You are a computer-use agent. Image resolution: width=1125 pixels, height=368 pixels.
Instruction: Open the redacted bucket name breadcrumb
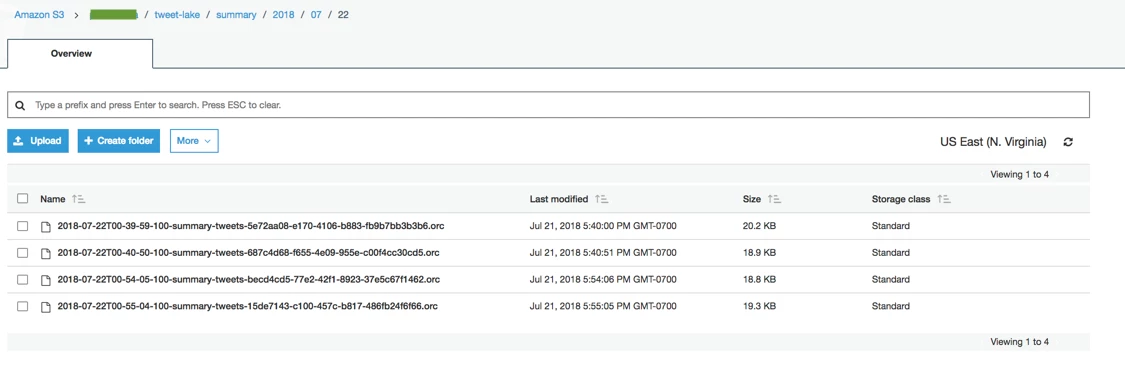[x=113, y=15]
